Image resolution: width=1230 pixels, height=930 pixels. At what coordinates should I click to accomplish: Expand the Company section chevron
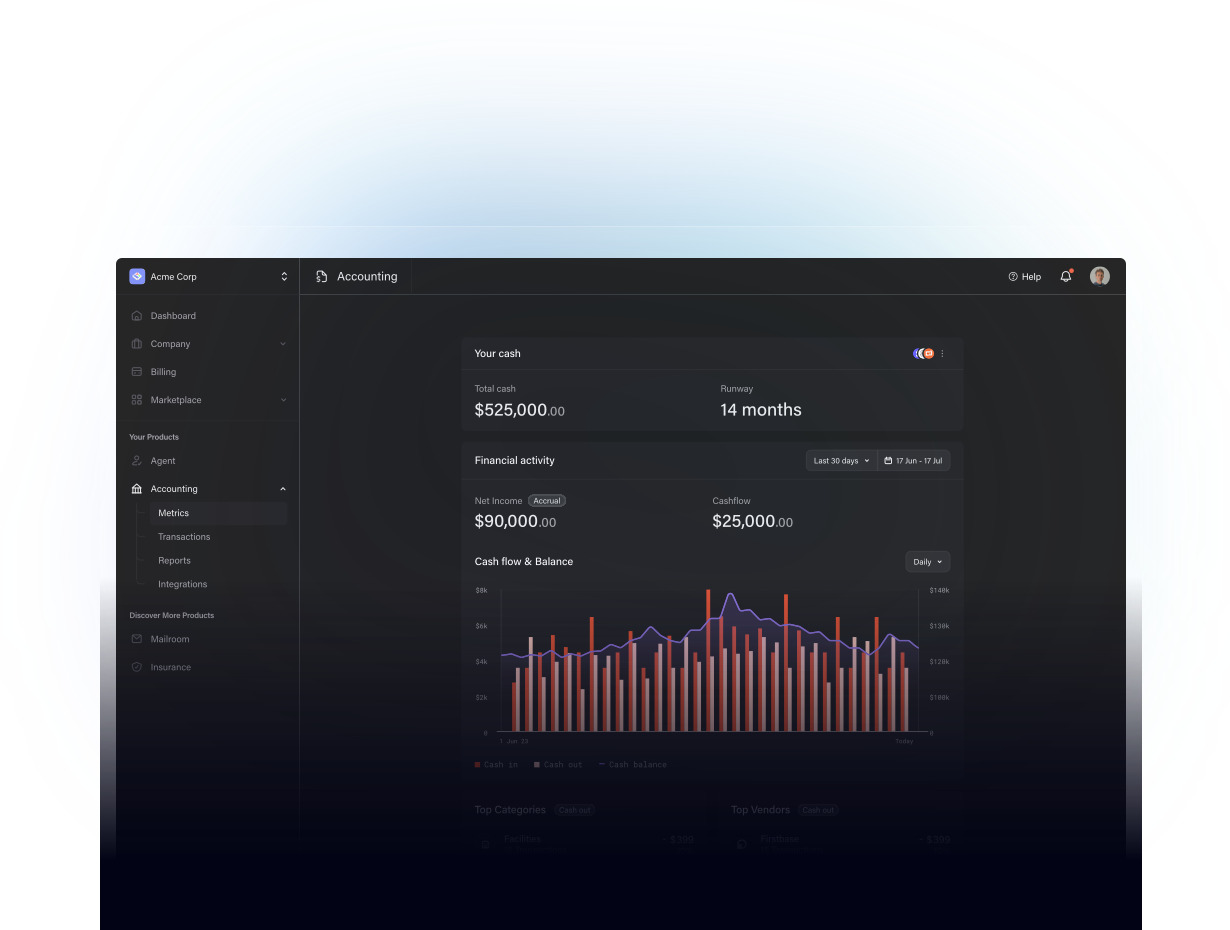point(283,344)
